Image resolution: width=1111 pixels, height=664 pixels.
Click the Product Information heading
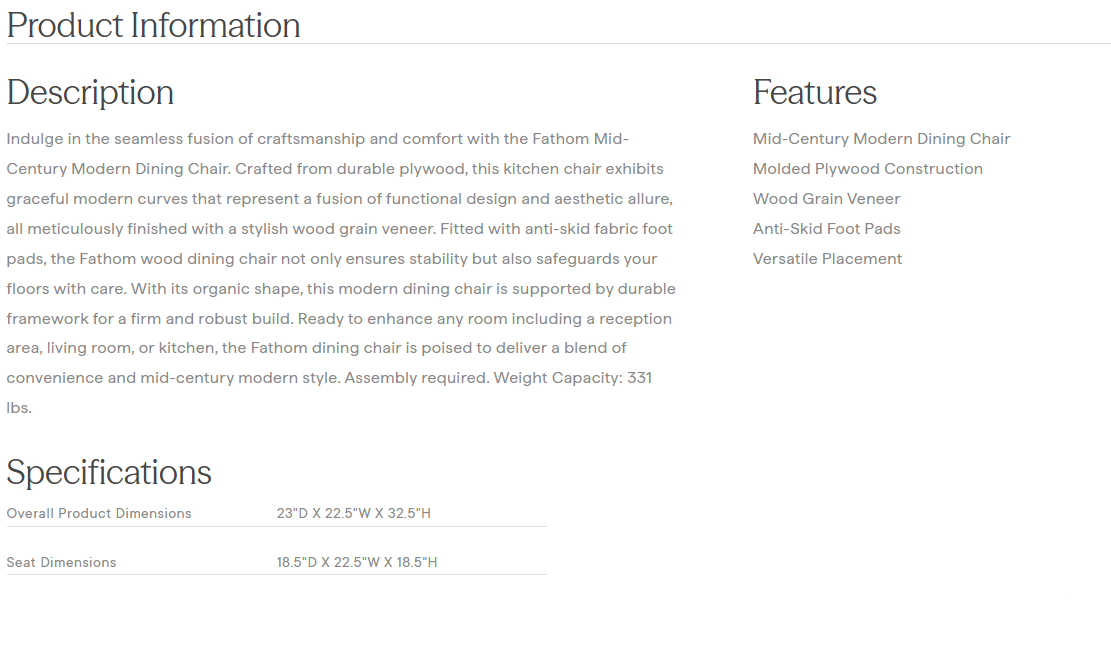point(153,25)
